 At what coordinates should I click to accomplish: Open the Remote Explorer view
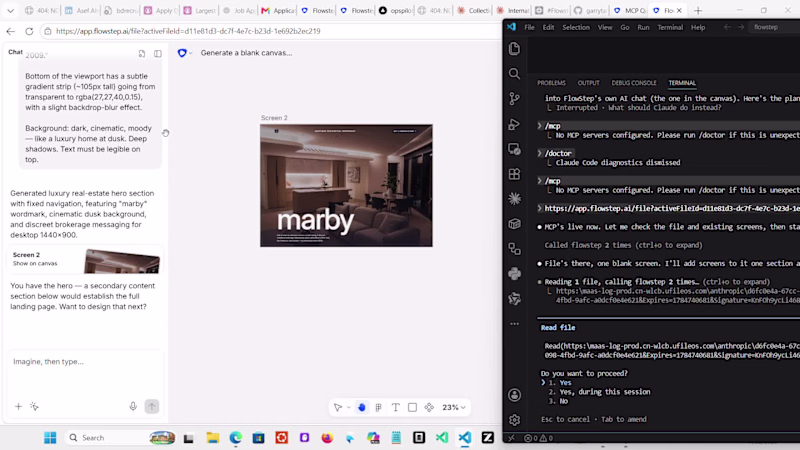514,149
